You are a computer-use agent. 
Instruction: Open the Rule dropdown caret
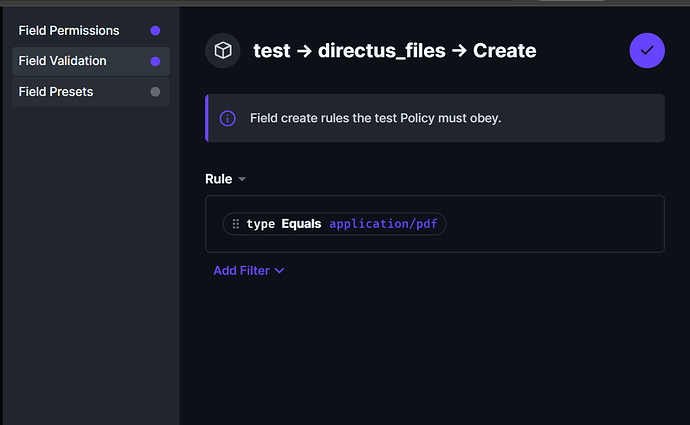[x=242, y=180]
